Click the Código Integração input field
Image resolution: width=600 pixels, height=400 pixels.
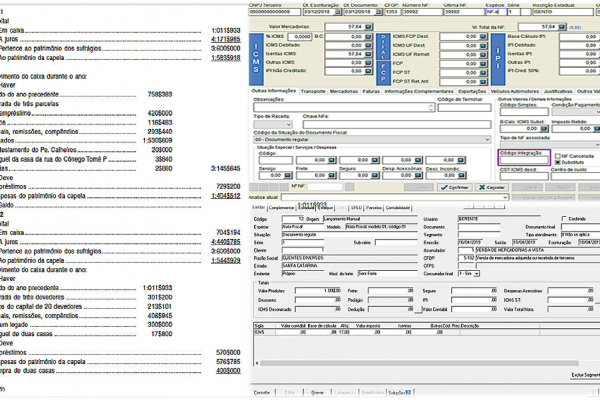[x=522, y=161]
